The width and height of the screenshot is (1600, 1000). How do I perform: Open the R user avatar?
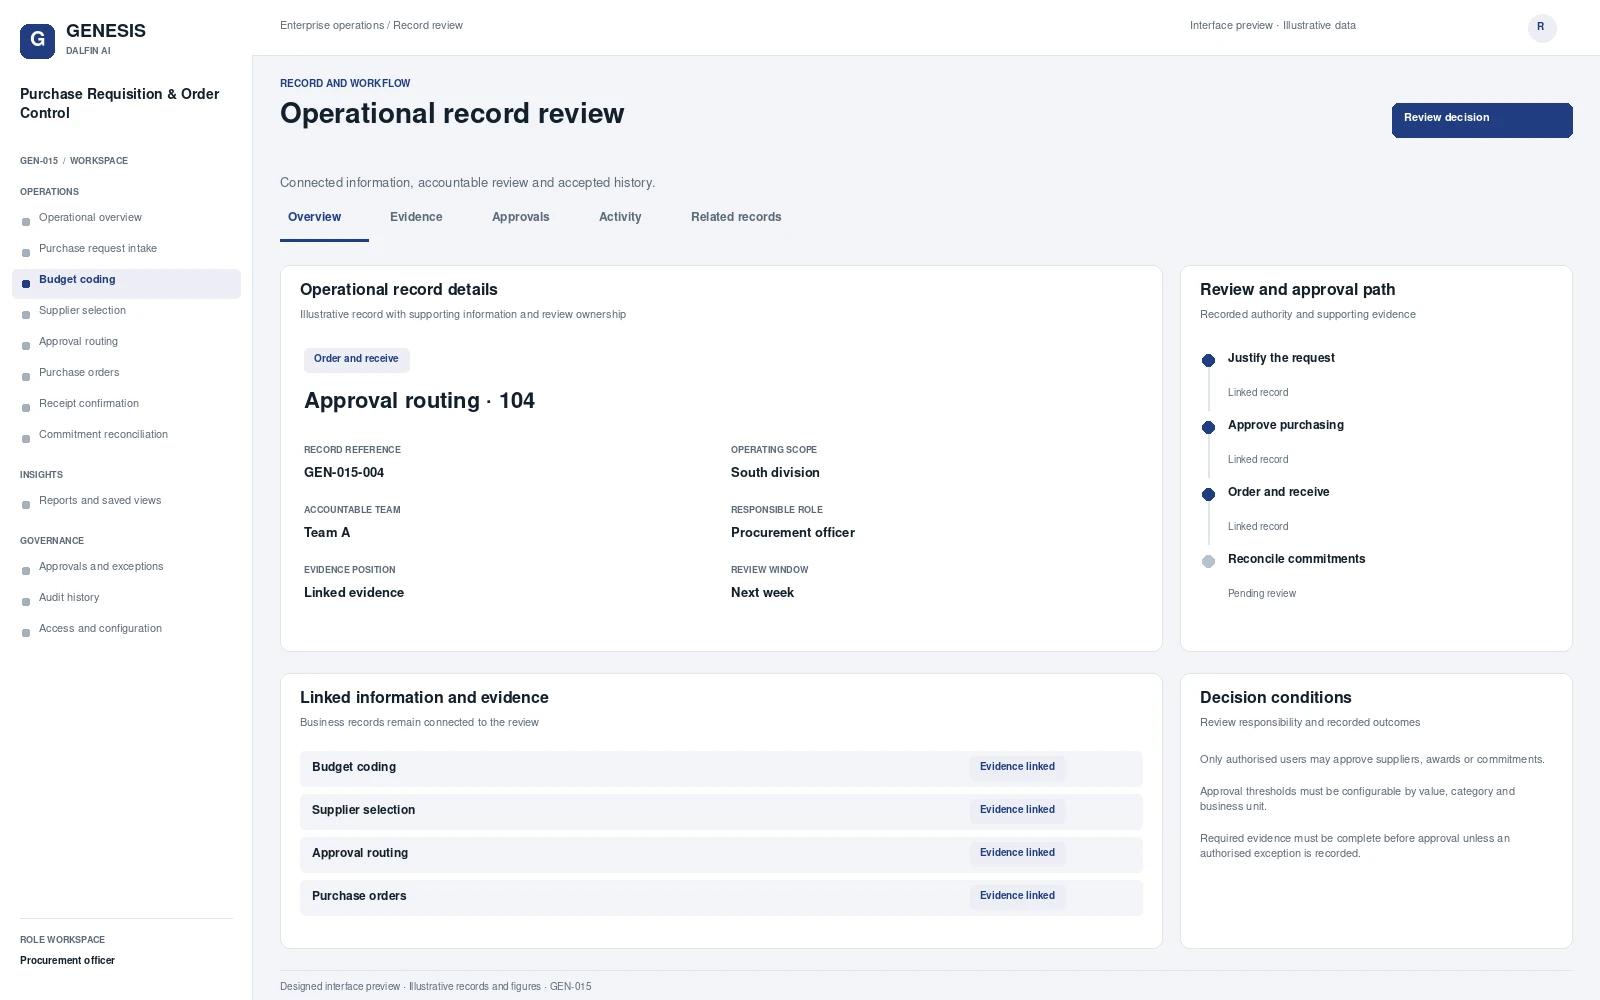[x=1542, y=28]
